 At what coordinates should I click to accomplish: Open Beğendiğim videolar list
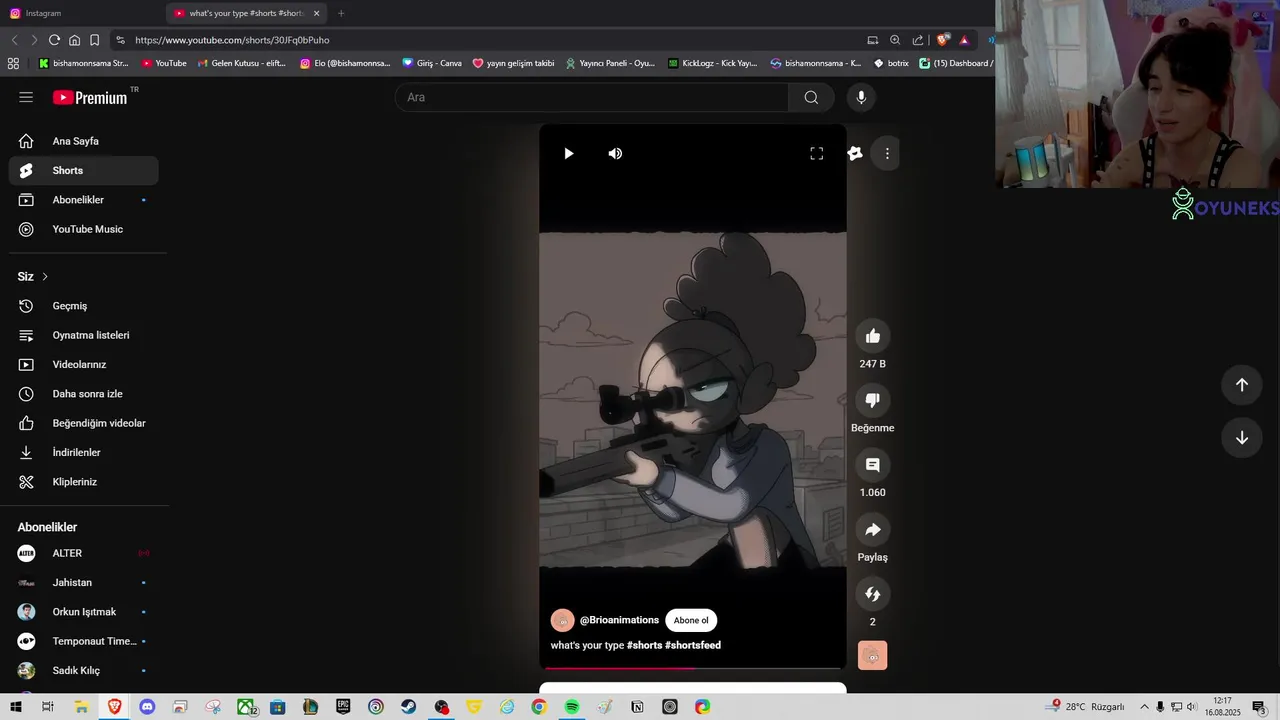pos(84,423)
